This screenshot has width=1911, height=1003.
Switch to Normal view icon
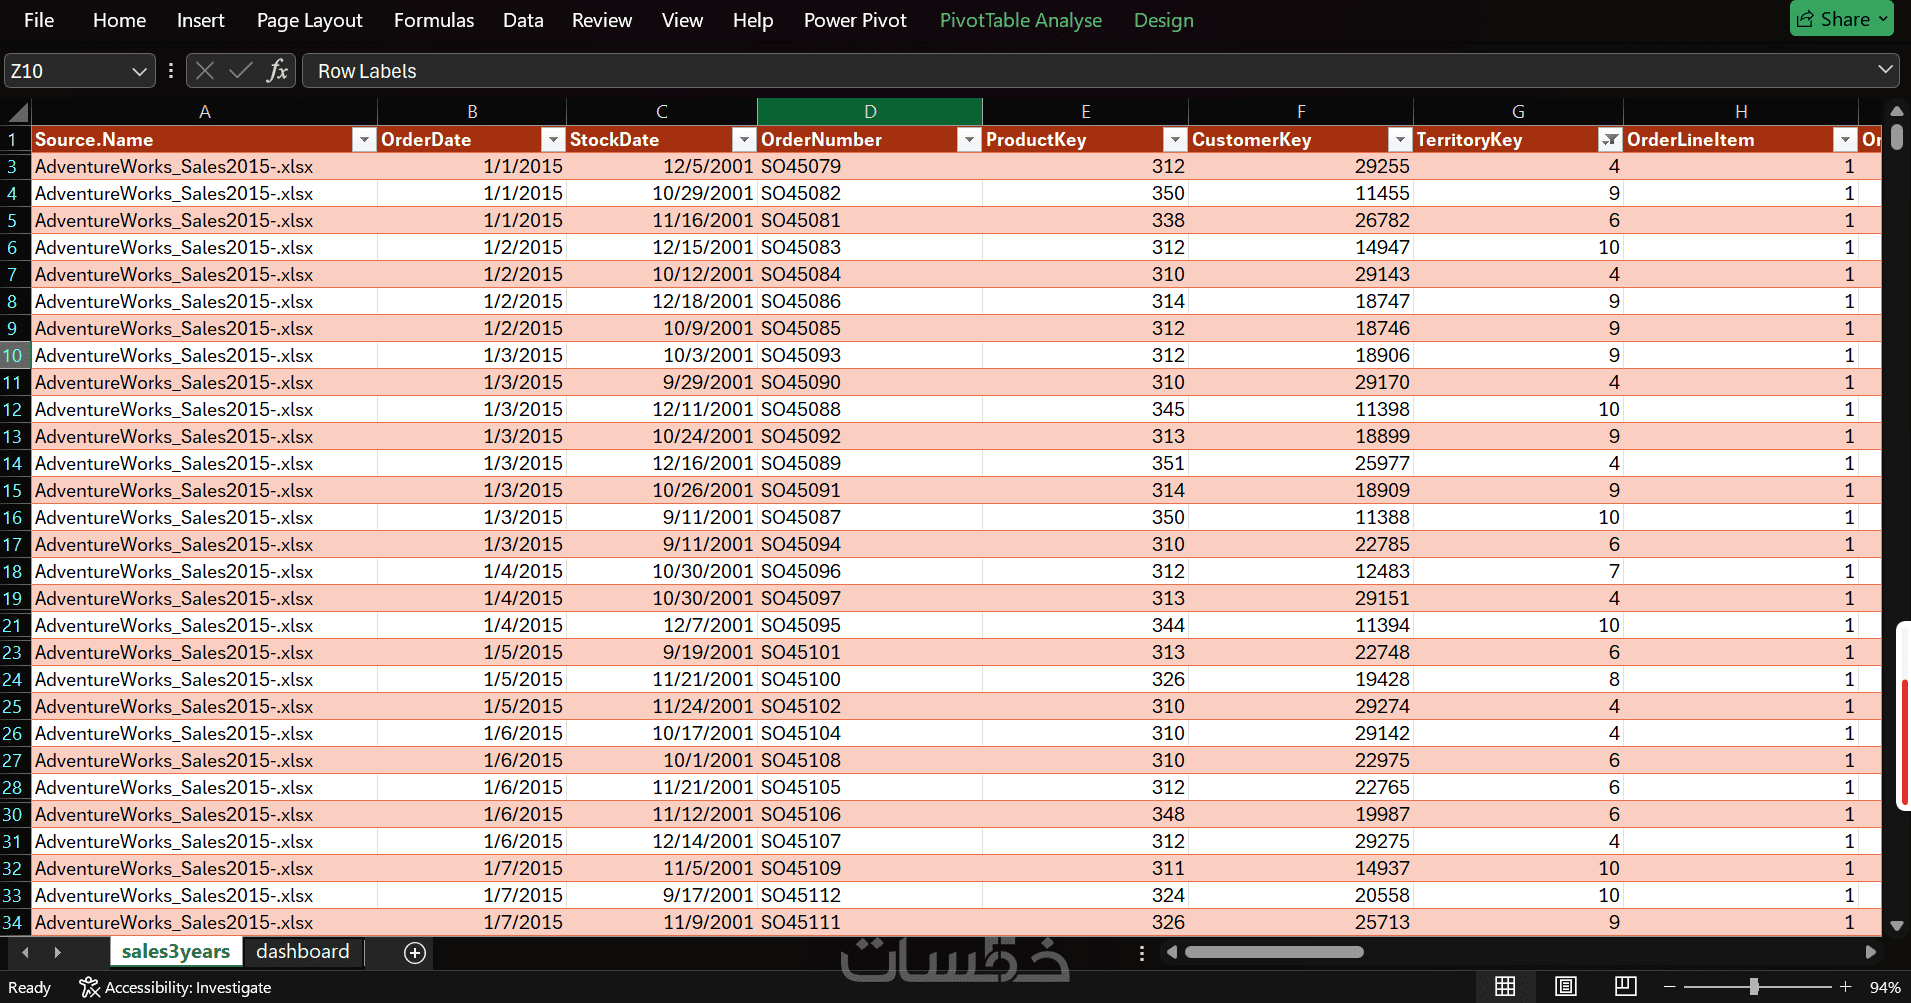pyautogui.click(x=1504, y=987)
